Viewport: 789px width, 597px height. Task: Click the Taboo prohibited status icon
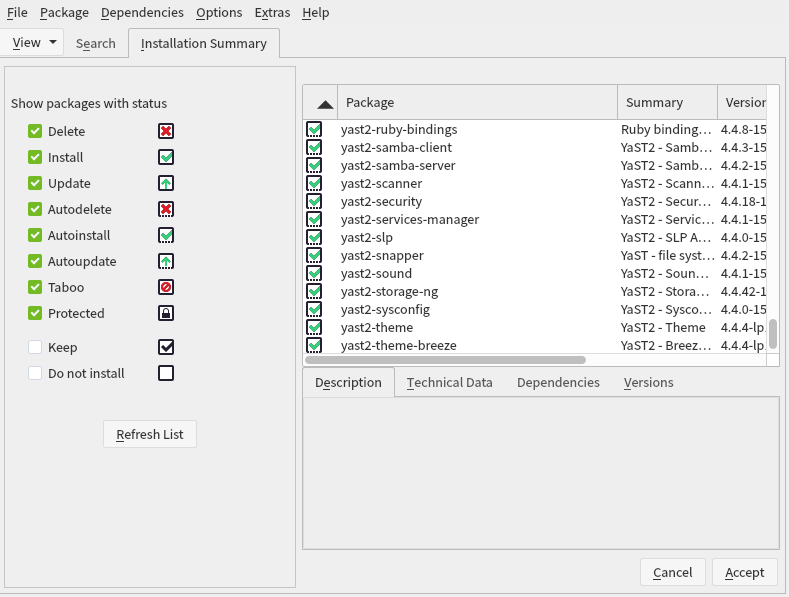click(166, 287)
